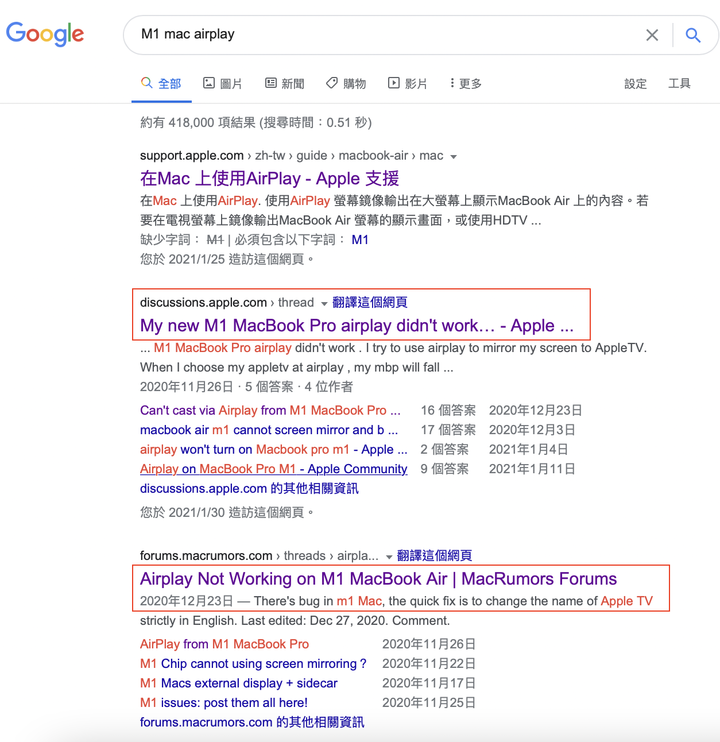Open Airplay Not Working on M1 MacBook Air
Viewport: 720px width, 742px height.
[x=378, y=579]
